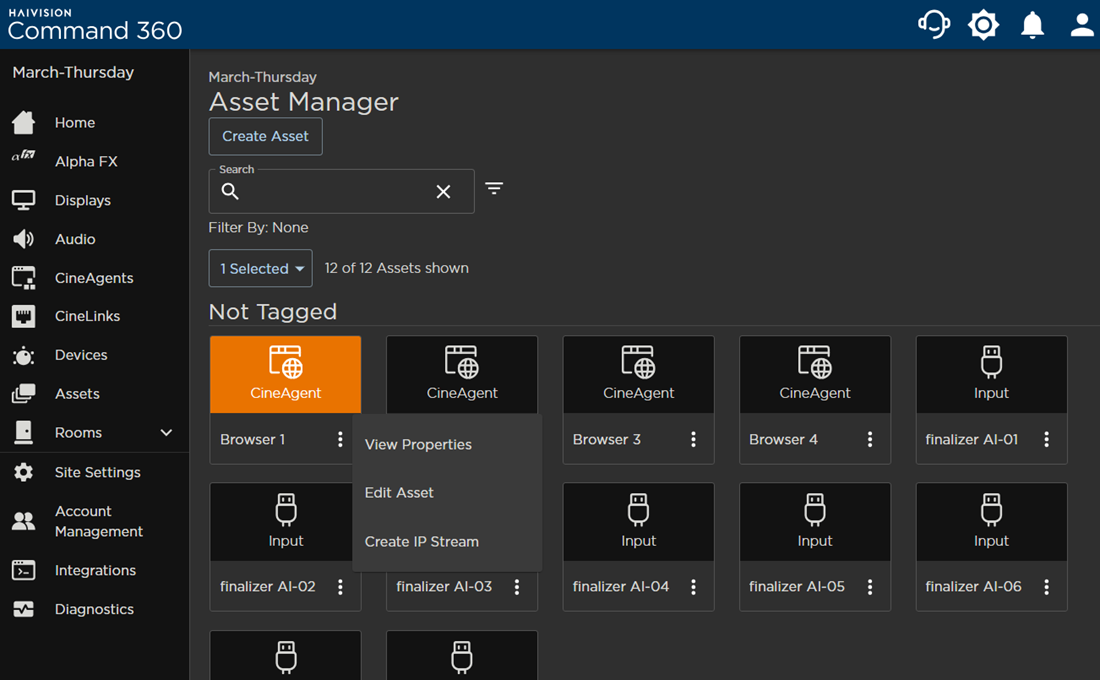
Task: Click the Command 360 logo
Action: tap(95, 25)
